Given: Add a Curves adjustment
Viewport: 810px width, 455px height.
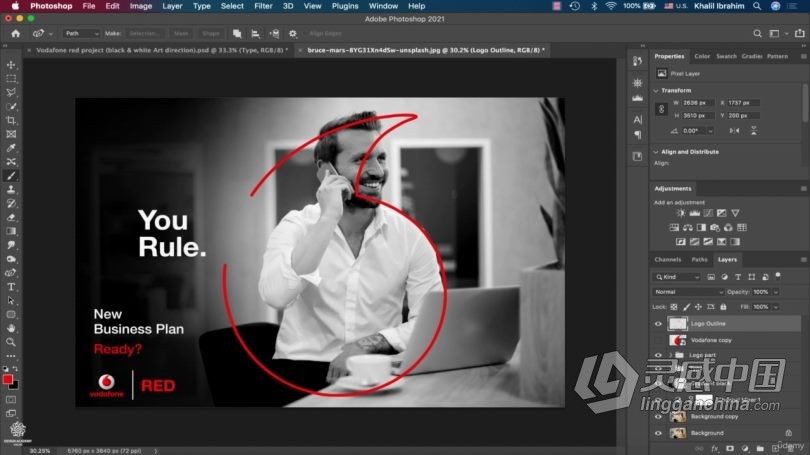Looking at the screenshot, I should tap(708, 213).
